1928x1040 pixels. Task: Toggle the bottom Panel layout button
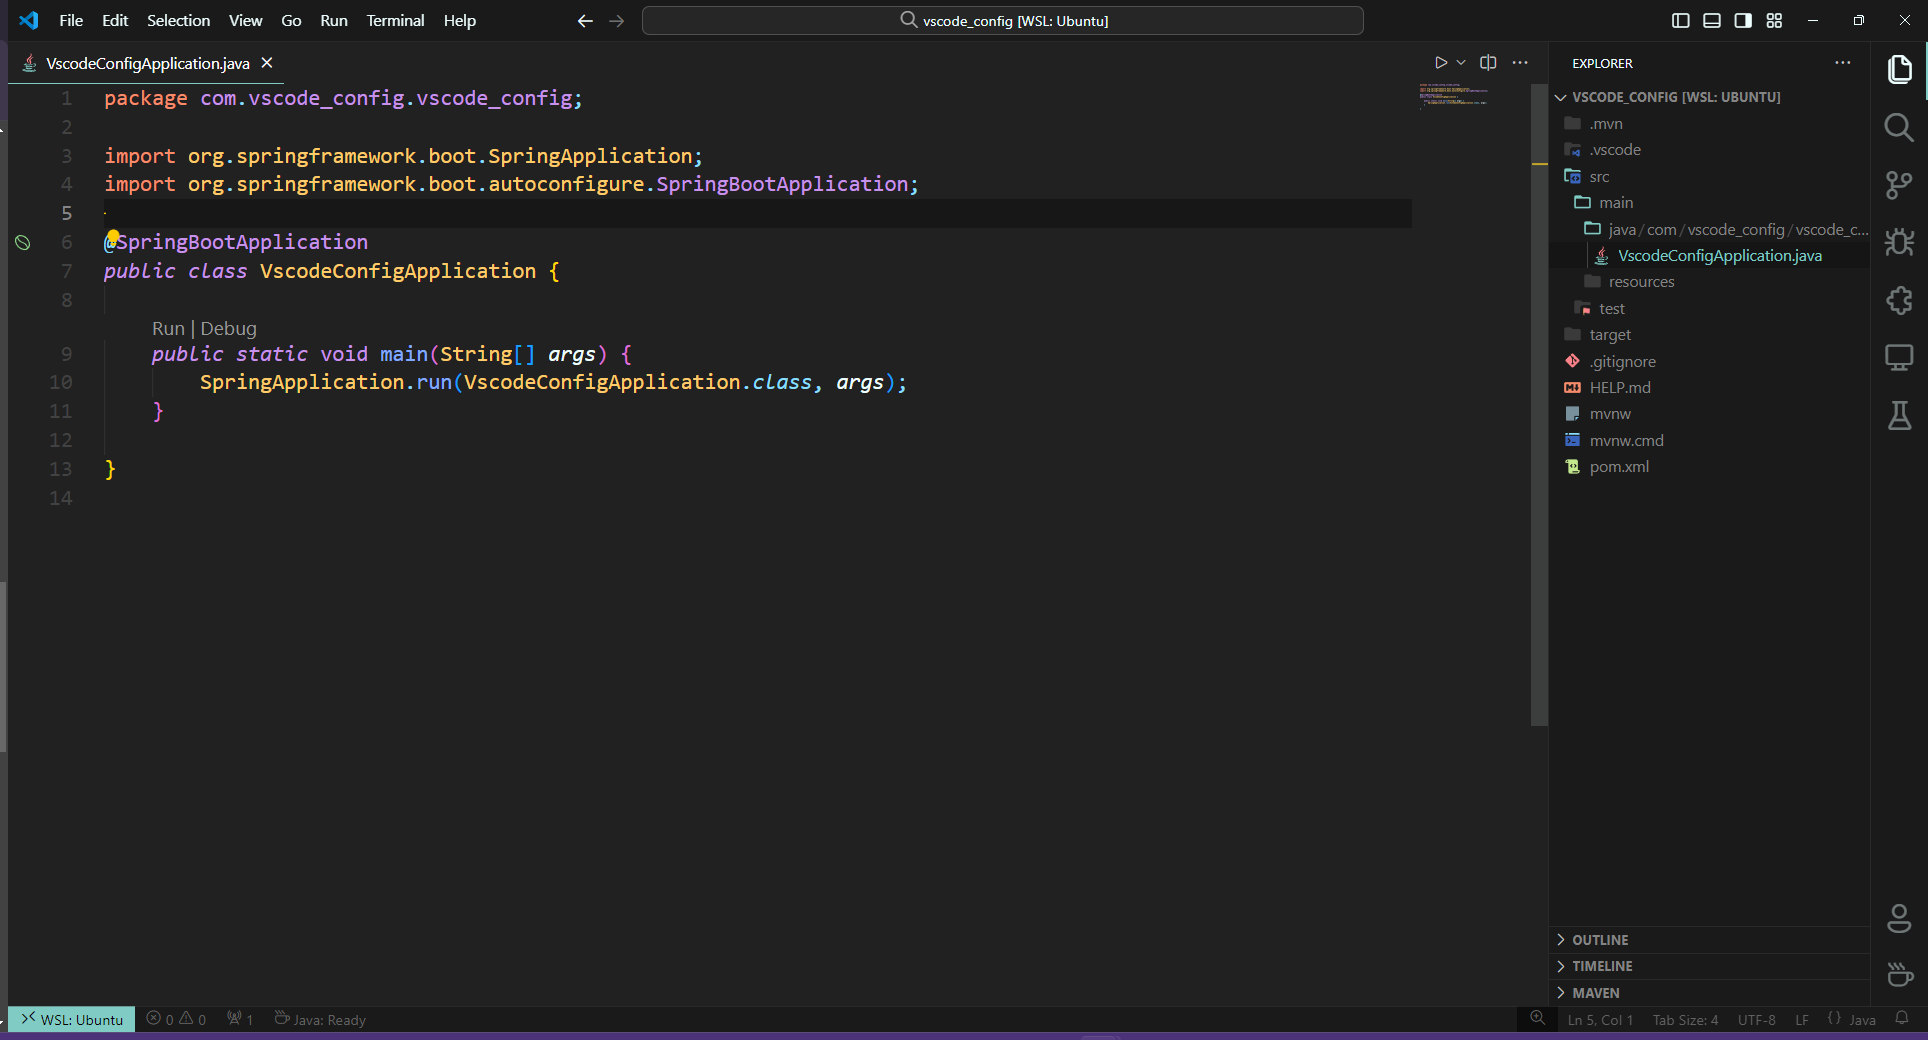click(x=1711, y=20)
